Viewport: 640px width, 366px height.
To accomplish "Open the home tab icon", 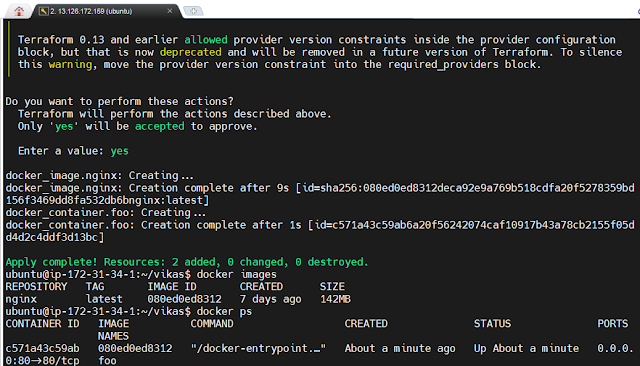I will pos(19,11).
